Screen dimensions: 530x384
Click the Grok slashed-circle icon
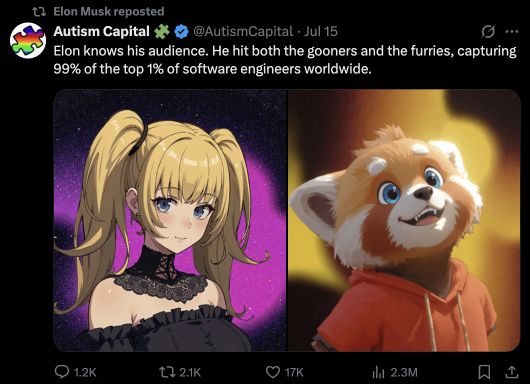[x=488, y=31]
